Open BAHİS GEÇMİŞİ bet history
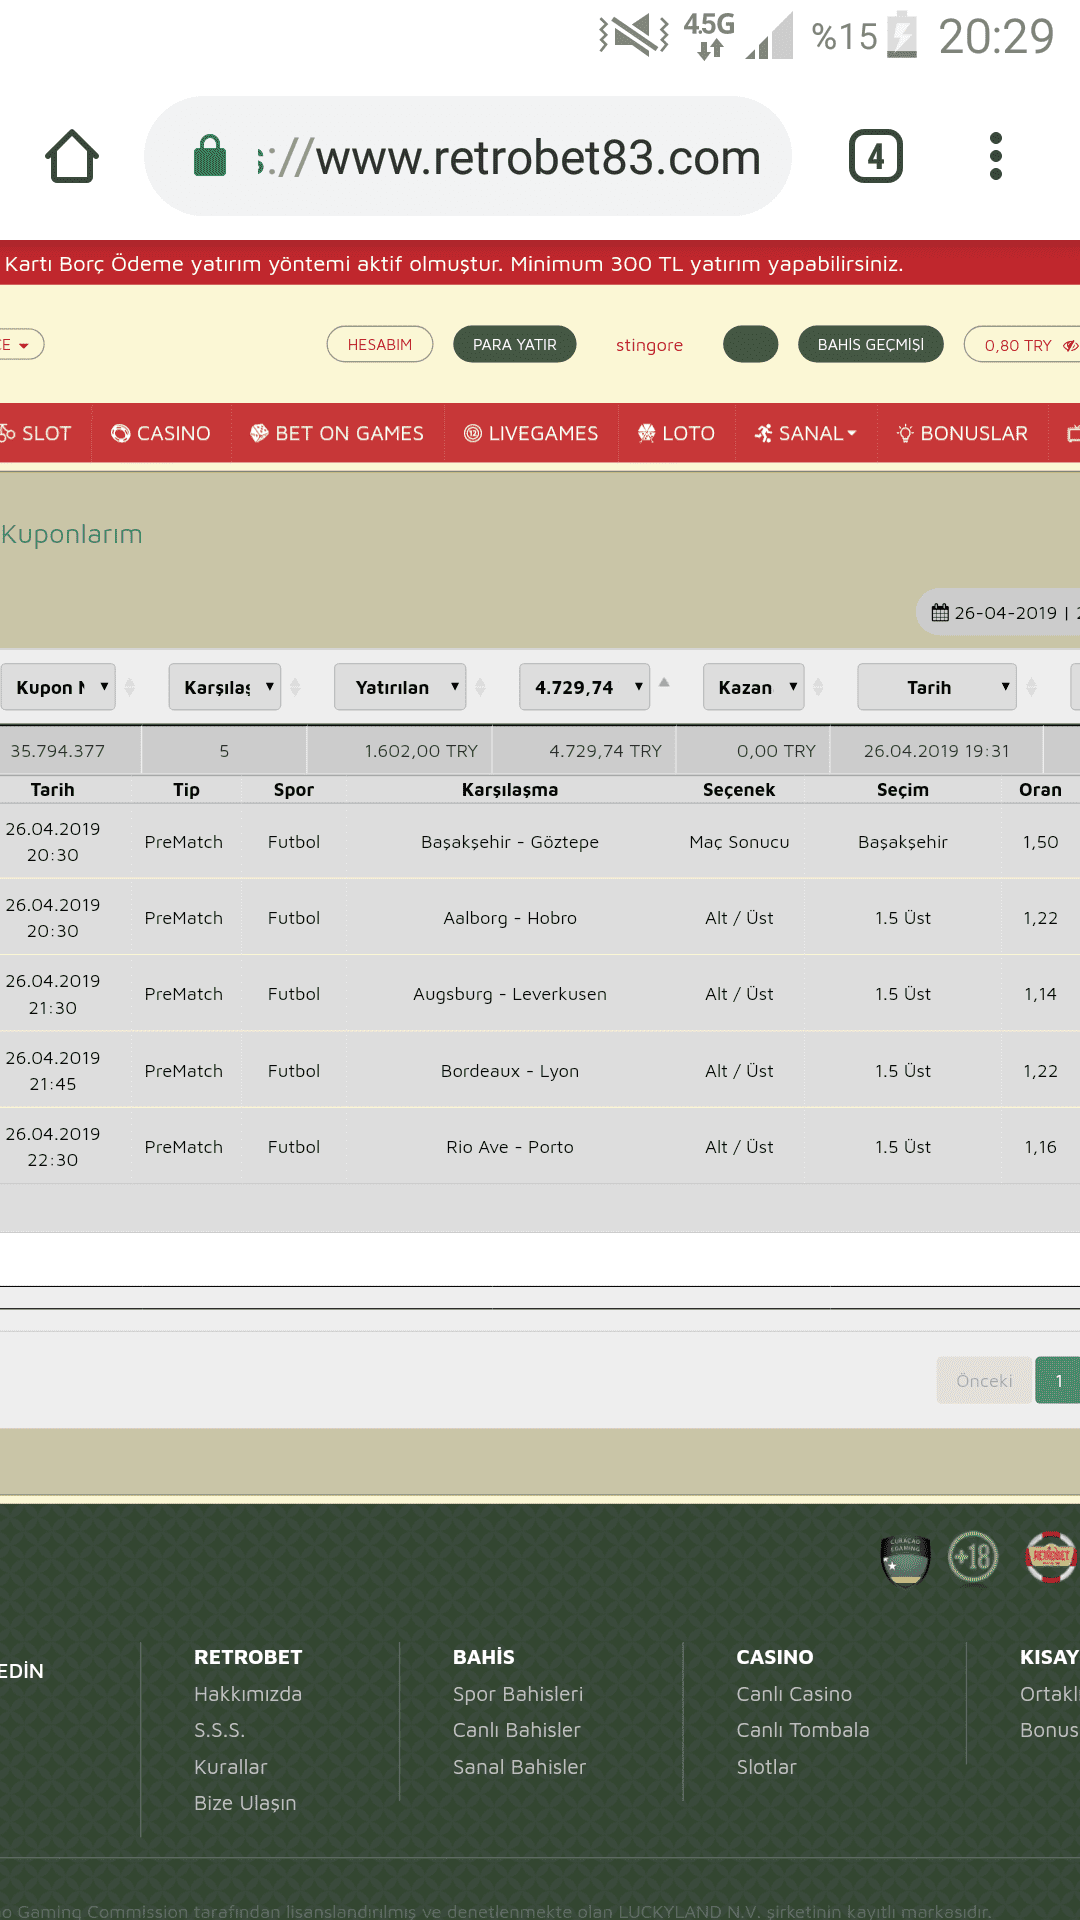The height and width of the screenshot is (1920, 1080). [x=871, y=344]
